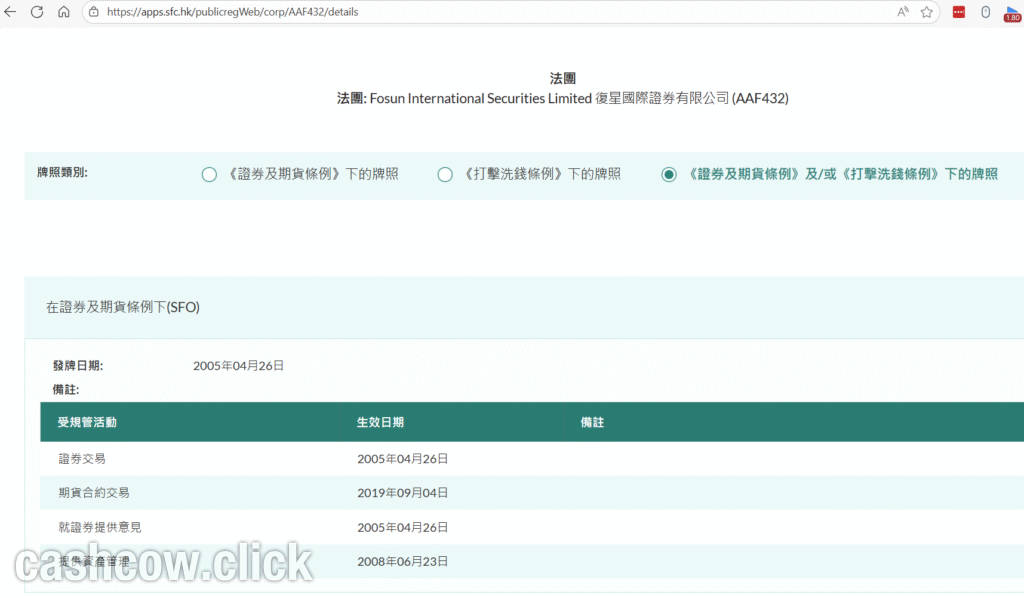The height and width of the screenshot is (598, 1024).
Task: Click the 受規管活動 column header
Action: (87, 422)
